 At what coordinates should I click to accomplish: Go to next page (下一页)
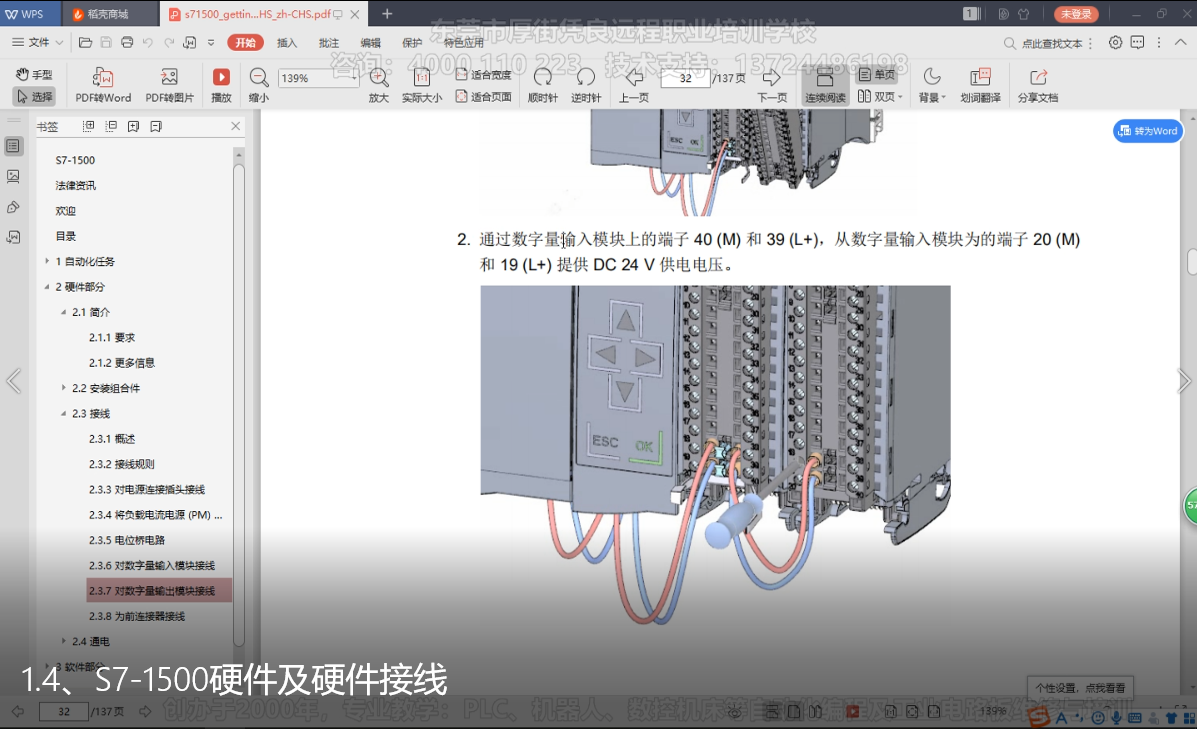[x=772, y=85]
